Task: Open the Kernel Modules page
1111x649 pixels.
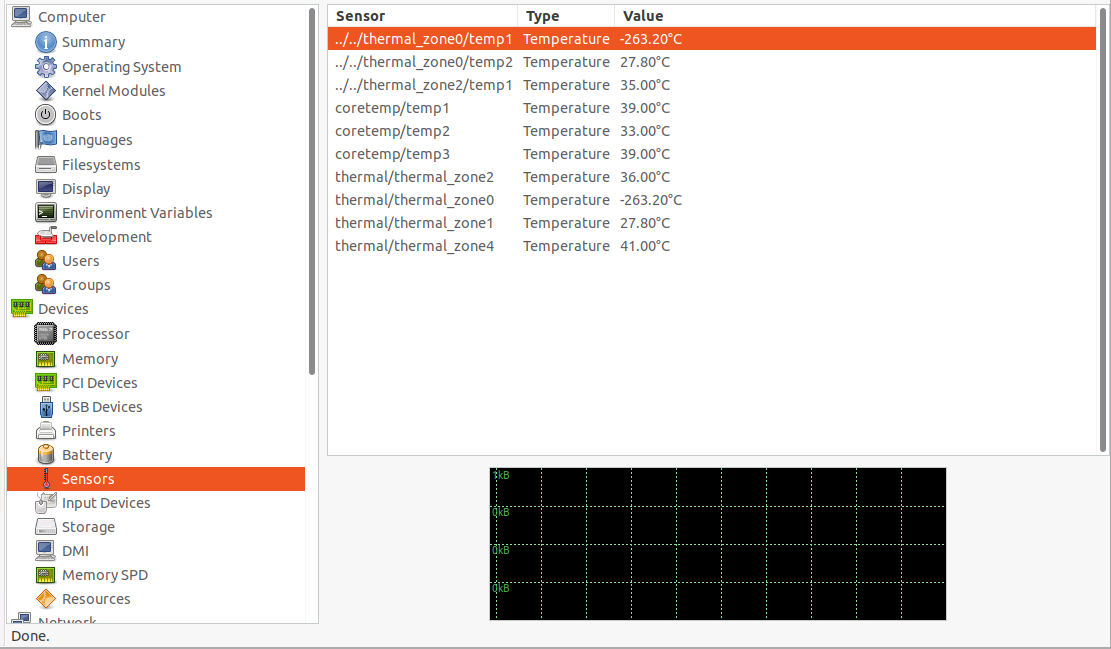Action: point(113,90)
